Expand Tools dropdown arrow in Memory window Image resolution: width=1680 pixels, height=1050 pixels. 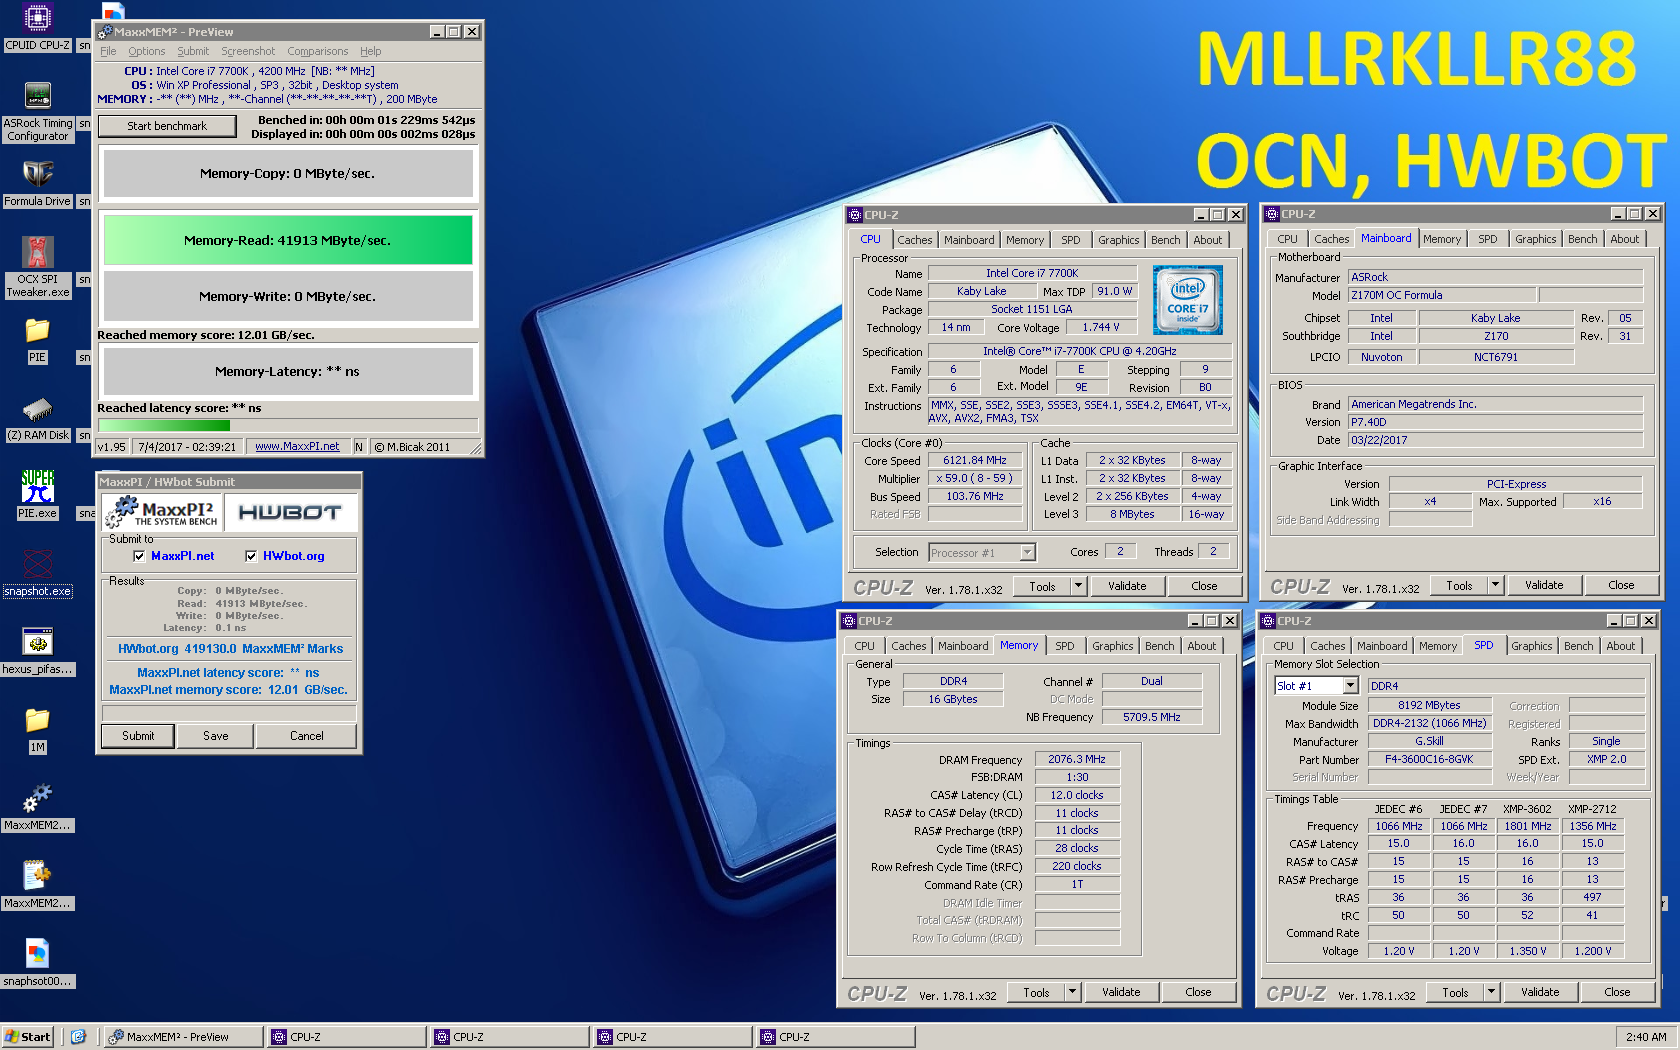[1073, 992]
